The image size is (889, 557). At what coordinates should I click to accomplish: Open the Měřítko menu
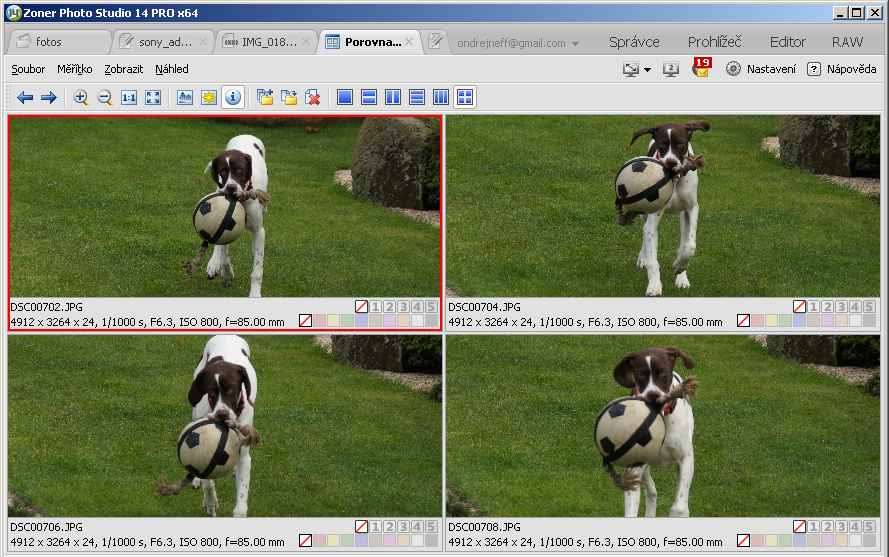point(75,69)
